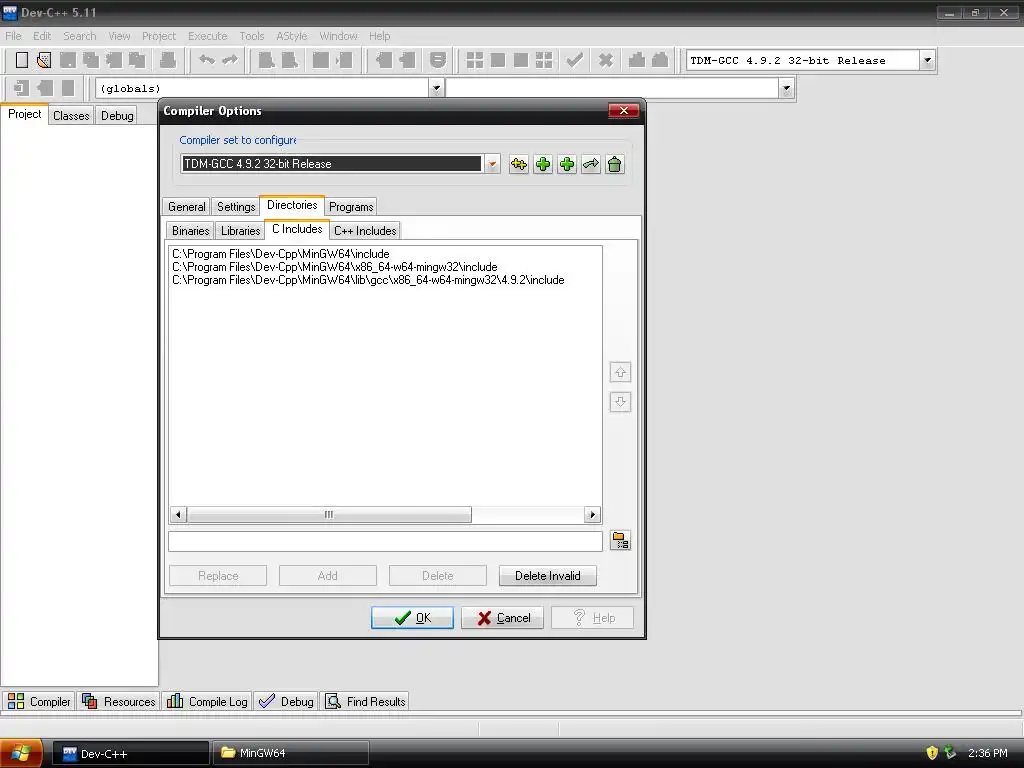Viewport: 1024px width, 768px height.
Task: Click the greyed Replace button
Action: click(218, 575)
